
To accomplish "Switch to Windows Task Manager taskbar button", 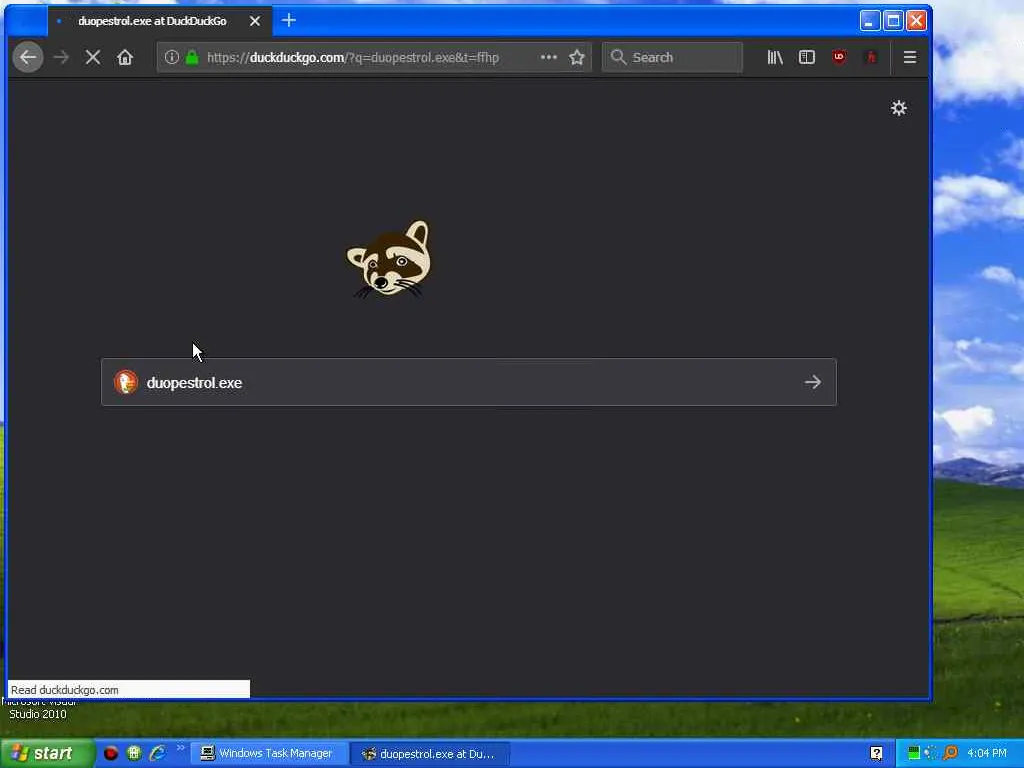I will coord(268,753).
